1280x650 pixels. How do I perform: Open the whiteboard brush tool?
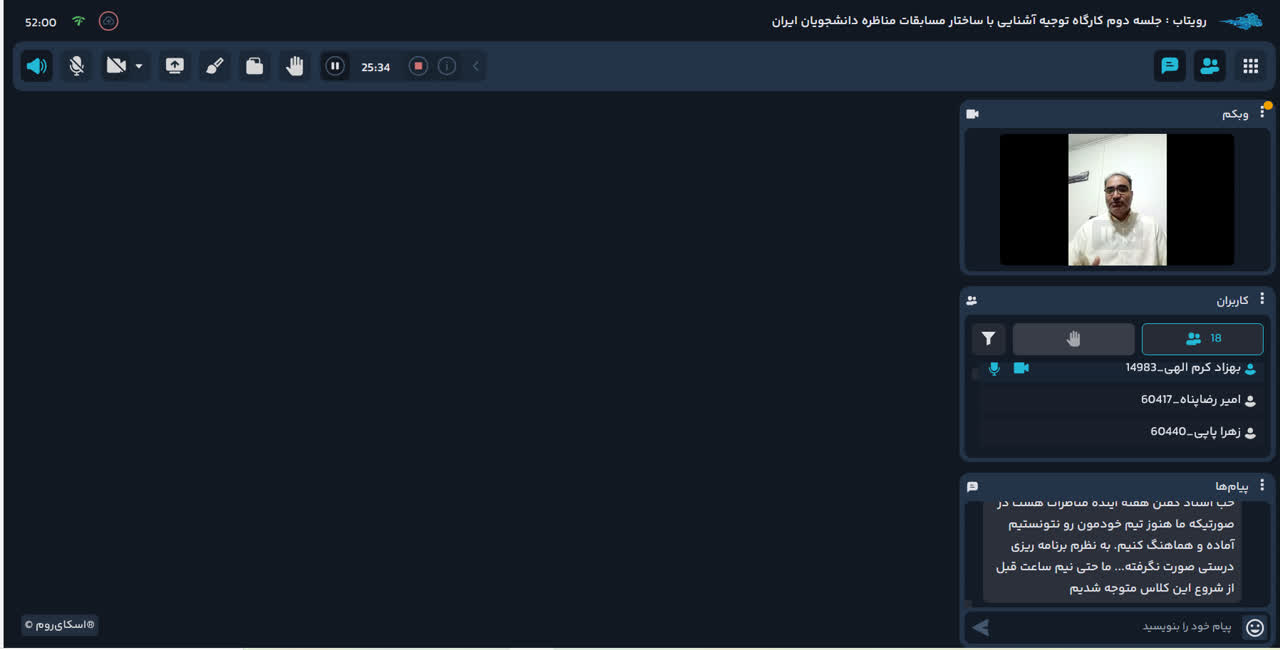214,66
